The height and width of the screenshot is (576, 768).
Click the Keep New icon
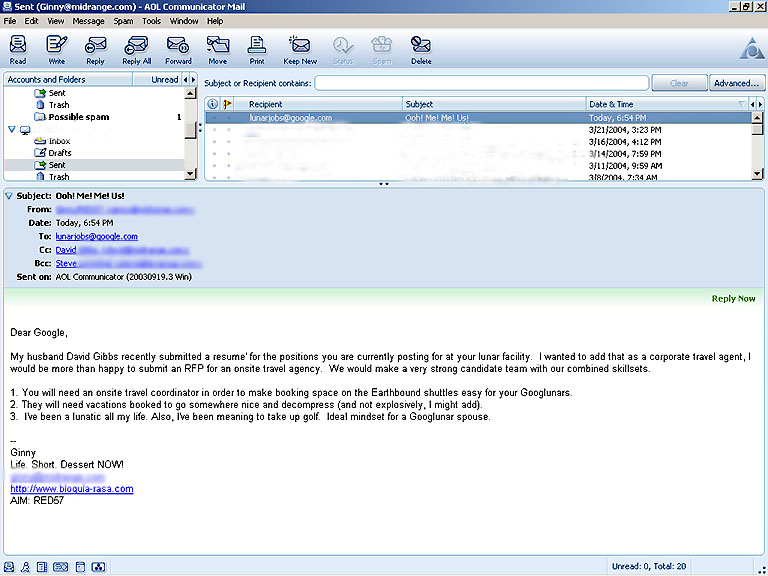[300, 49]
